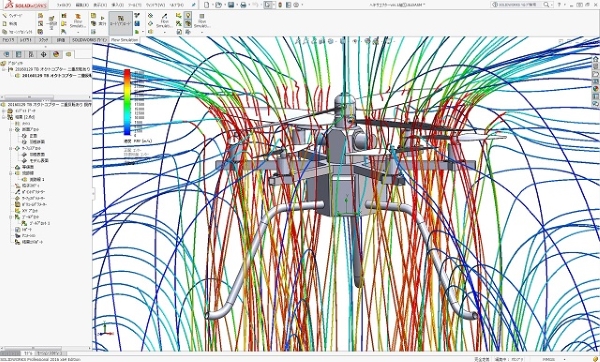The width and height of the screenshot is (600, 362).
Task: Open the DisplayManager color-ball panel tab
Action: tap(56, 54)
